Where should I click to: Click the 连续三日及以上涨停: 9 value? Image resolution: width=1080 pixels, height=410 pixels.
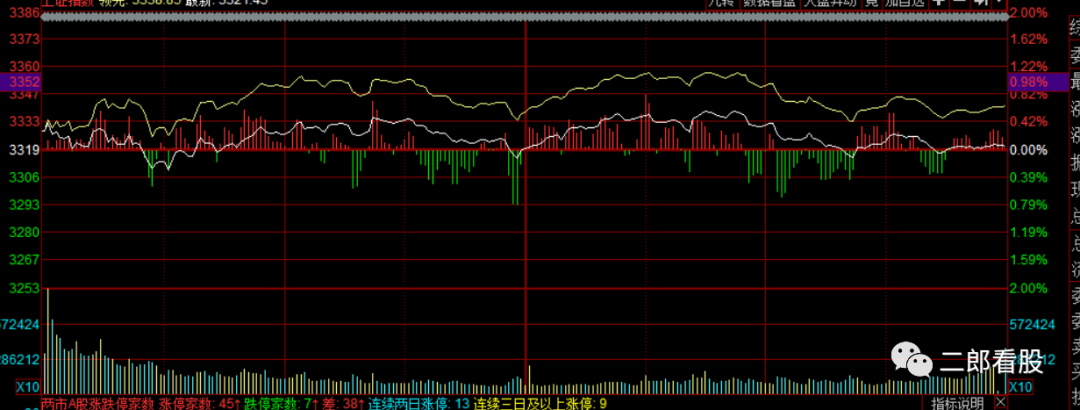[x=541, y=402]
